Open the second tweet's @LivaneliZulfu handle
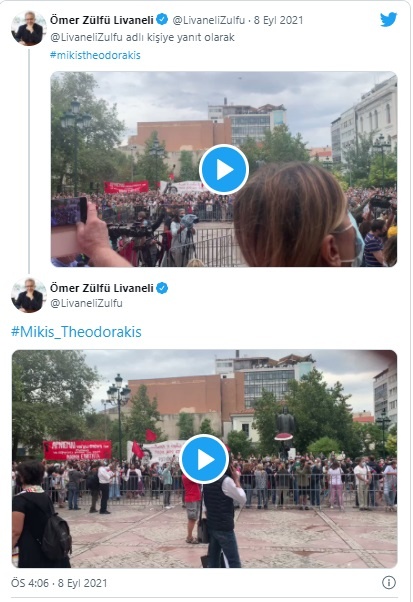 click(x=86, y=303)
